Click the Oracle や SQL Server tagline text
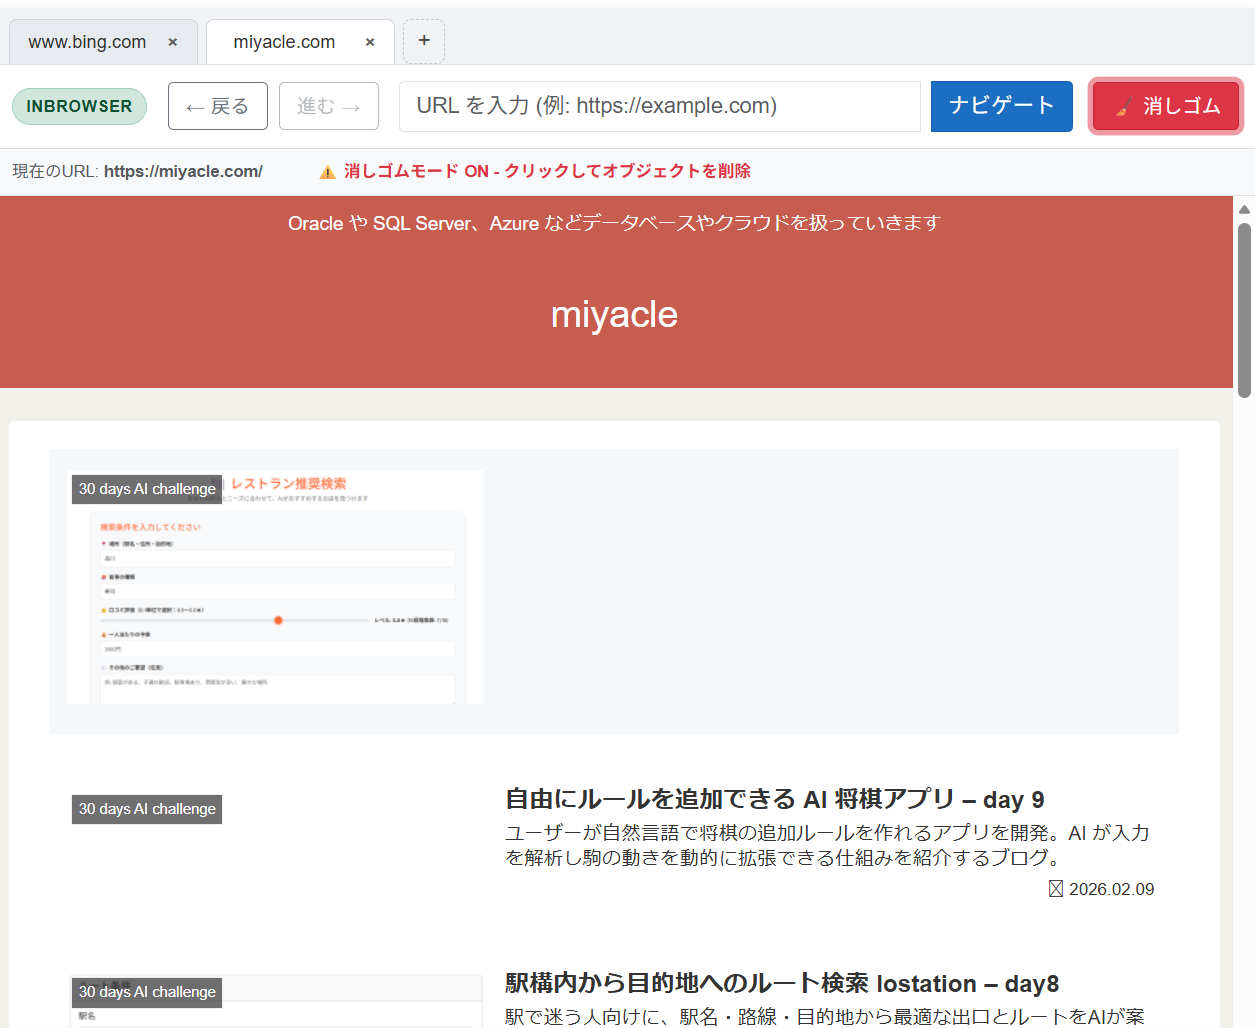Viewport: 1255px width, 1028px height. [x=614, y=223]
